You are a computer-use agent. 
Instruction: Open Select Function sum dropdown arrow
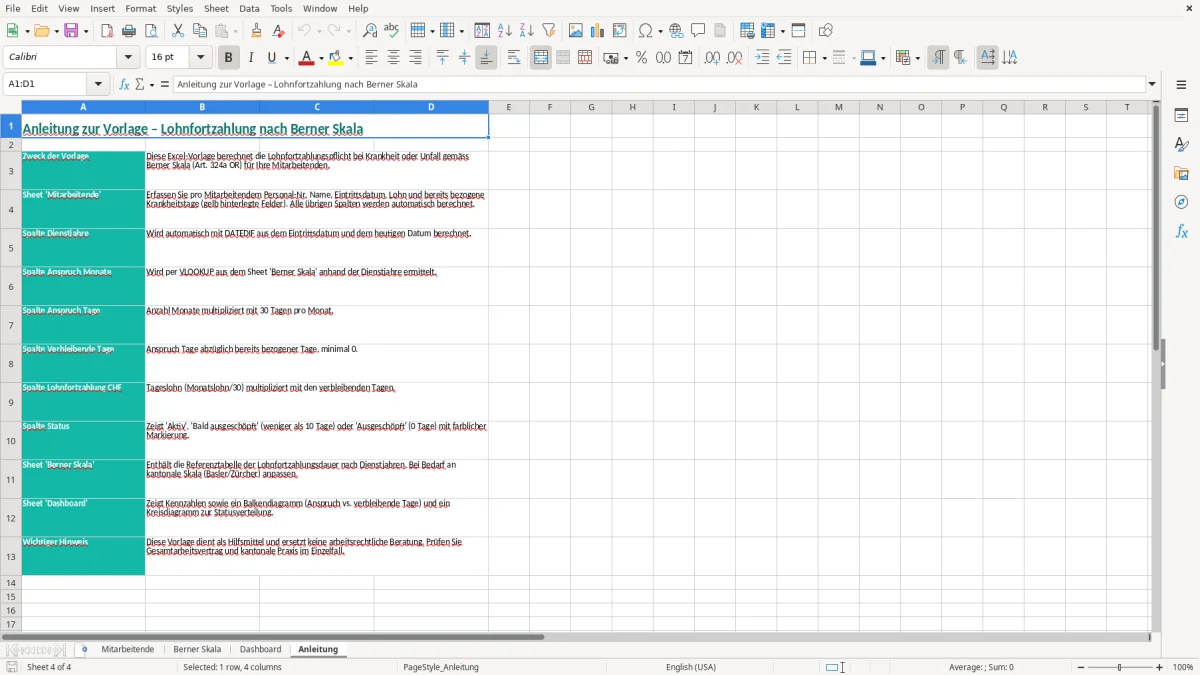click(152, 85)
